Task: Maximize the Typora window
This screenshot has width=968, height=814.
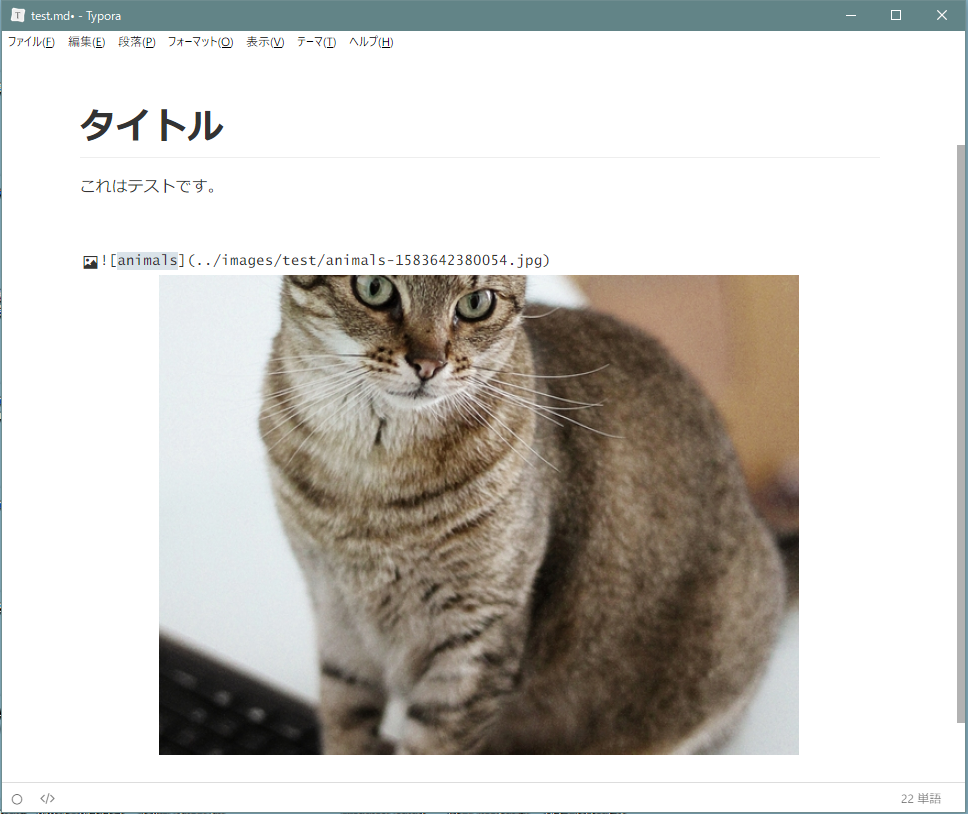Action: (896, 15)
